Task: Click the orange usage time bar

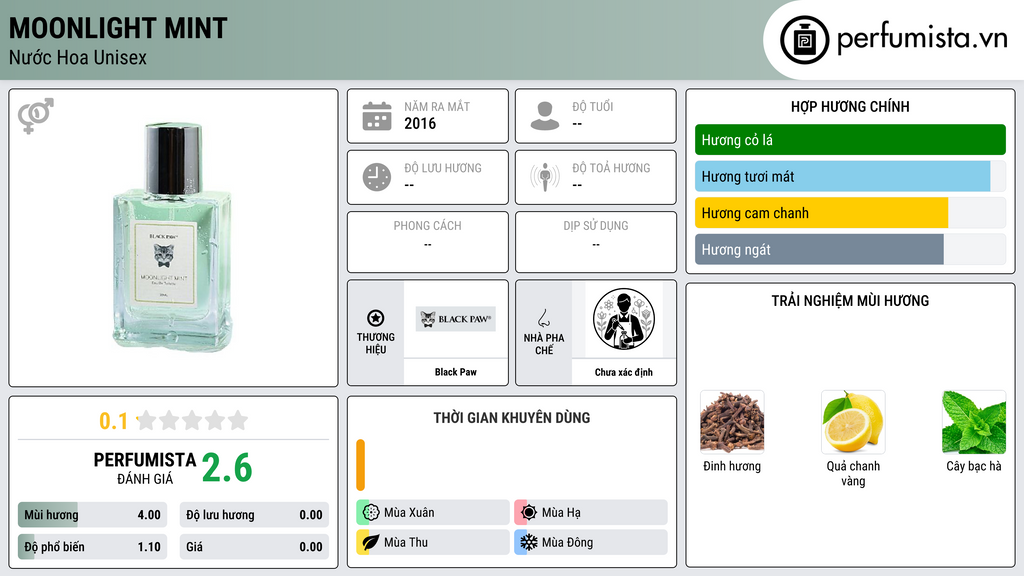Action: pos(360,465)
